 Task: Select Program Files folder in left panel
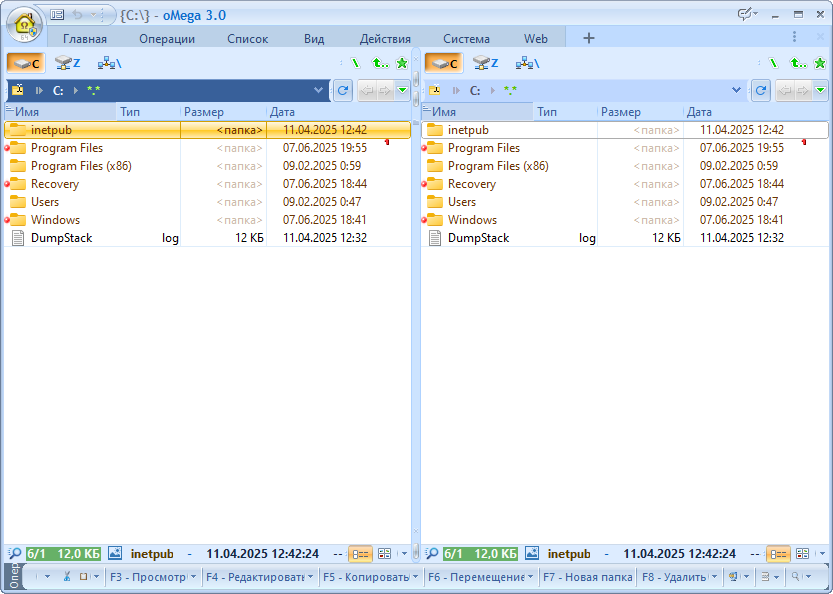207,148
